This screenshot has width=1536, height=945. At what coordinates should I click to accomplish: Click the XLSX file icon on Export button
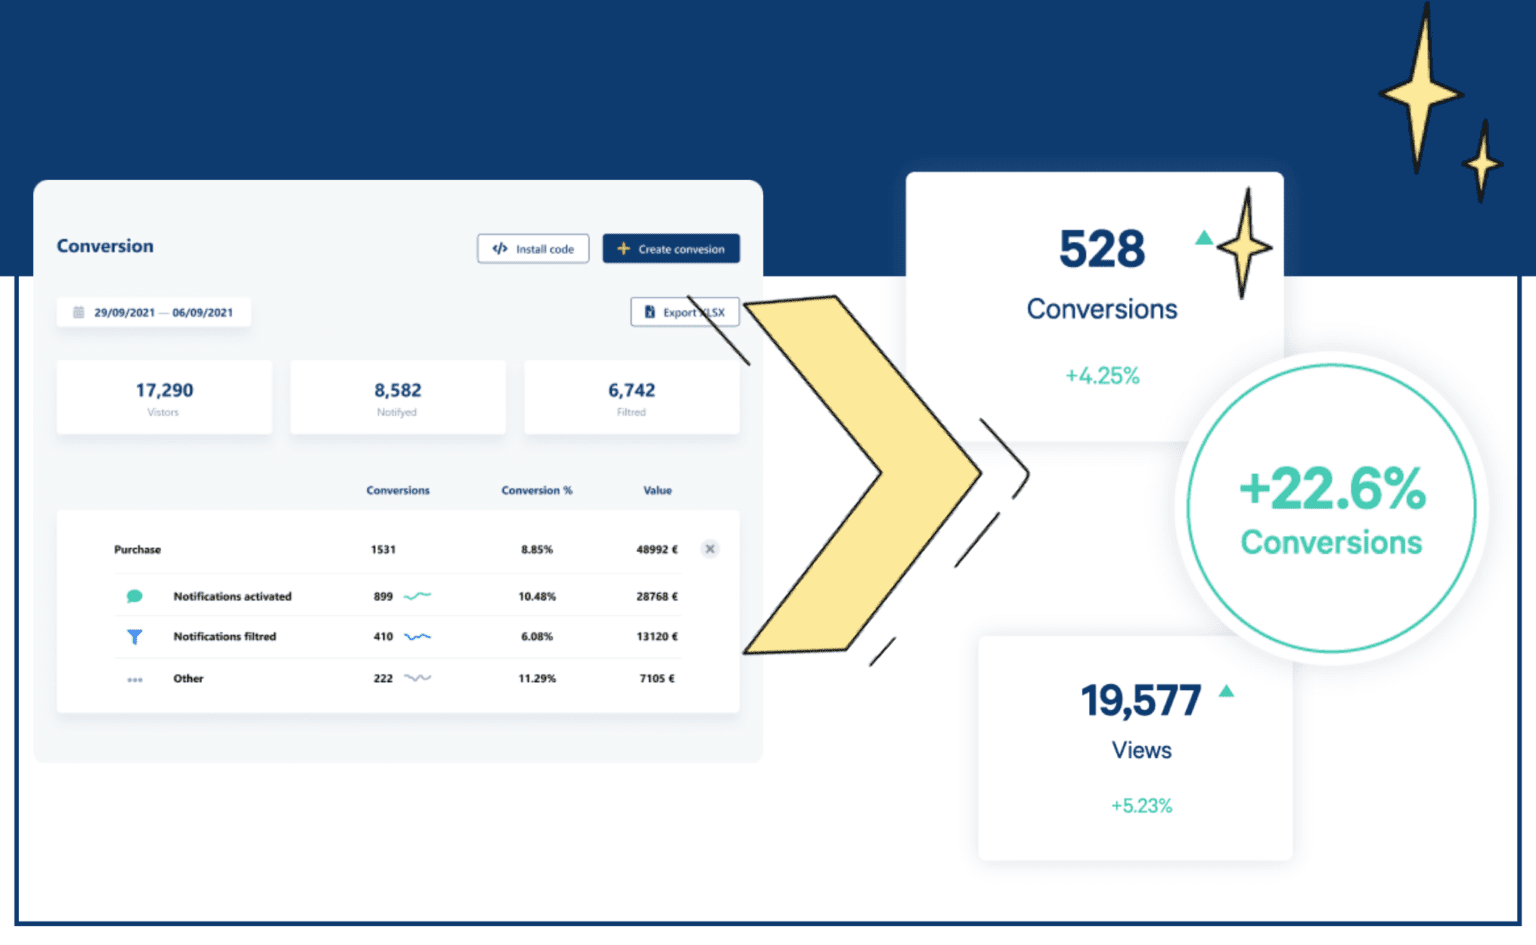click(652, 311)
